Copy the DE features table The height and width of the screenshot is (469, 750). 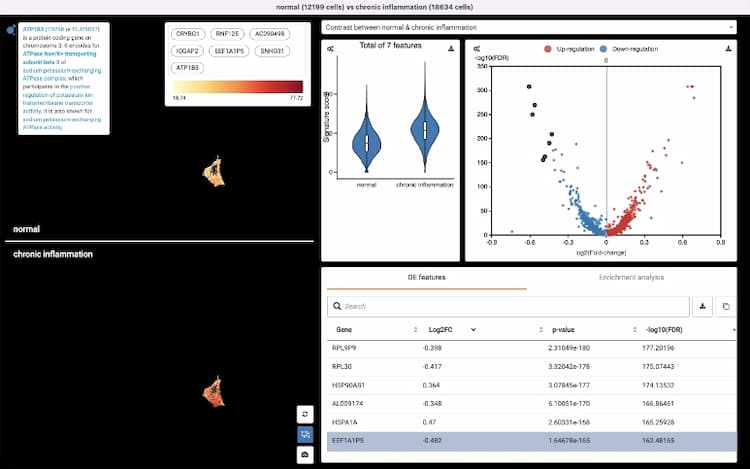pyautogui.click(x=727, y=306)
